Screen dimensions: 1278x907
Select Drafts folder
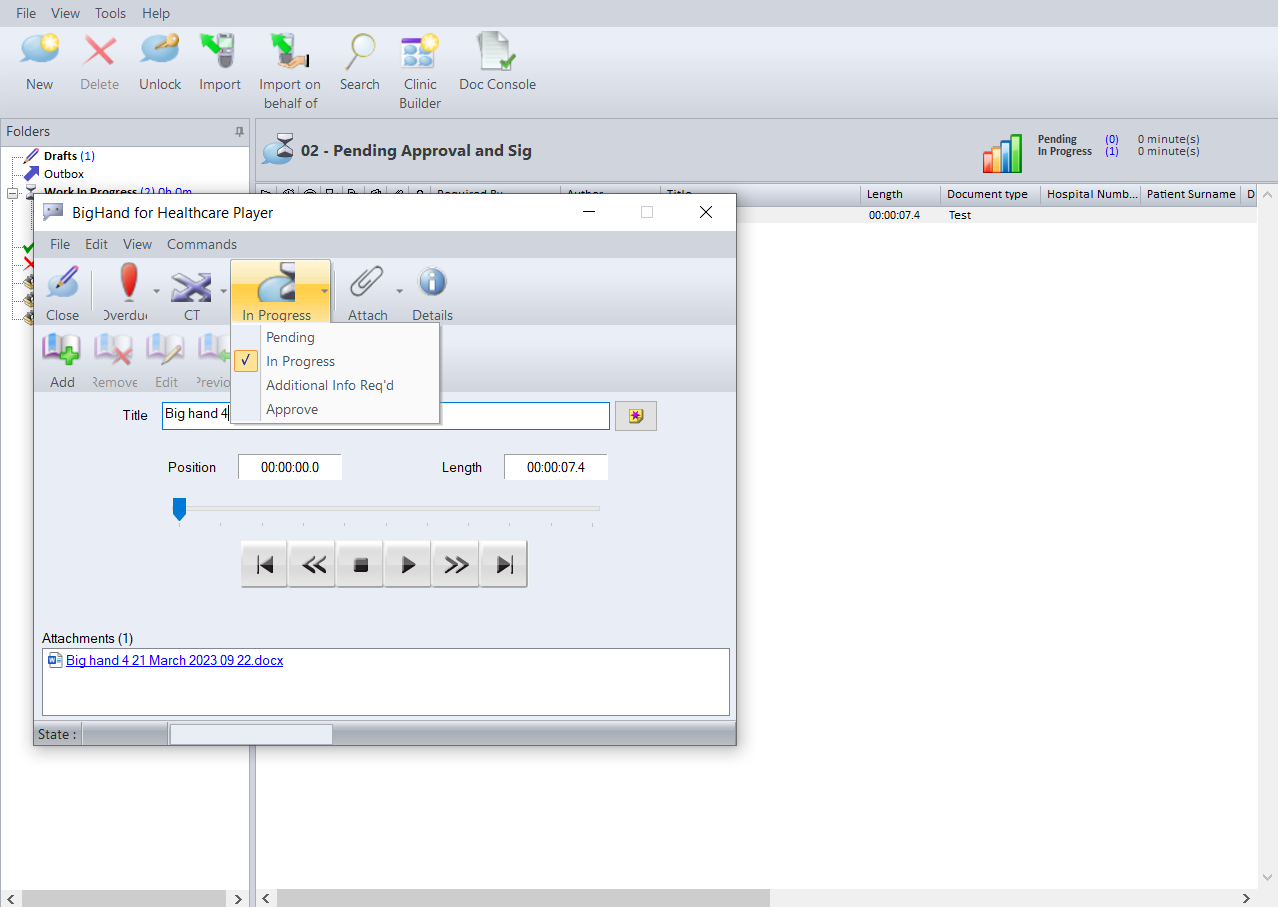coord(60,156)
